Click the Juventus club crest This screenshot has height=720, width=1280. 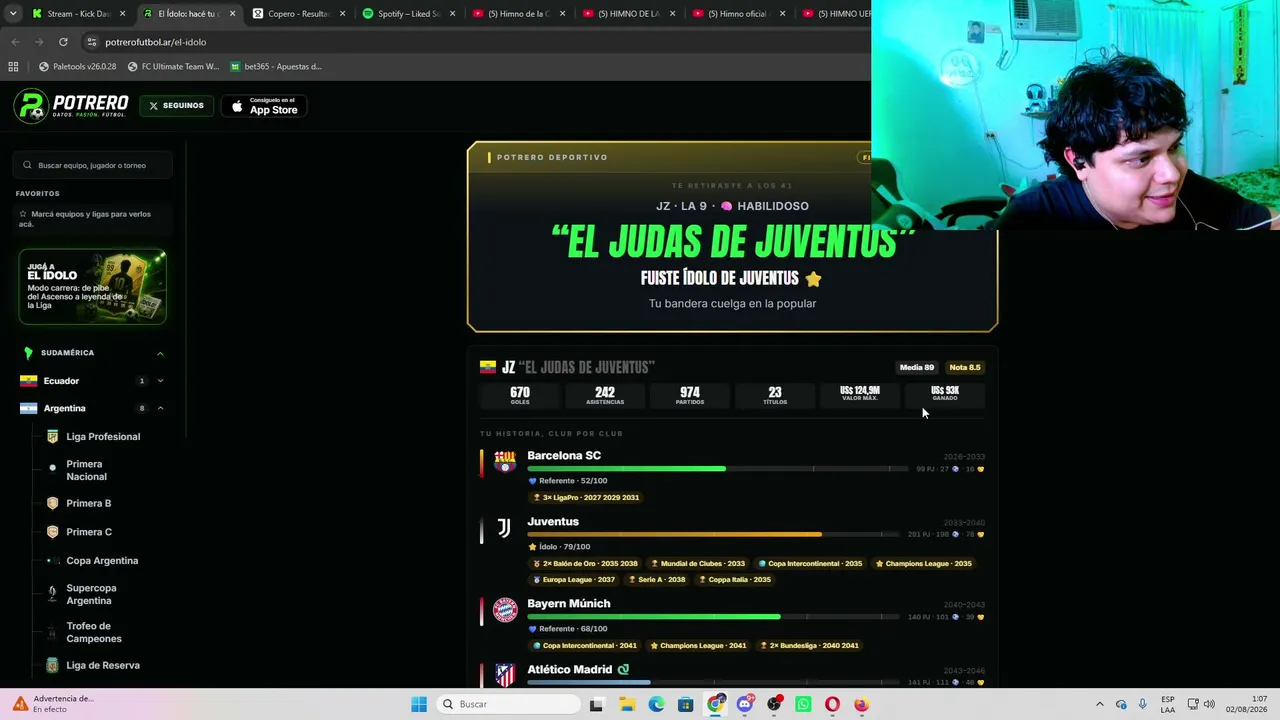tap(504, 529)
